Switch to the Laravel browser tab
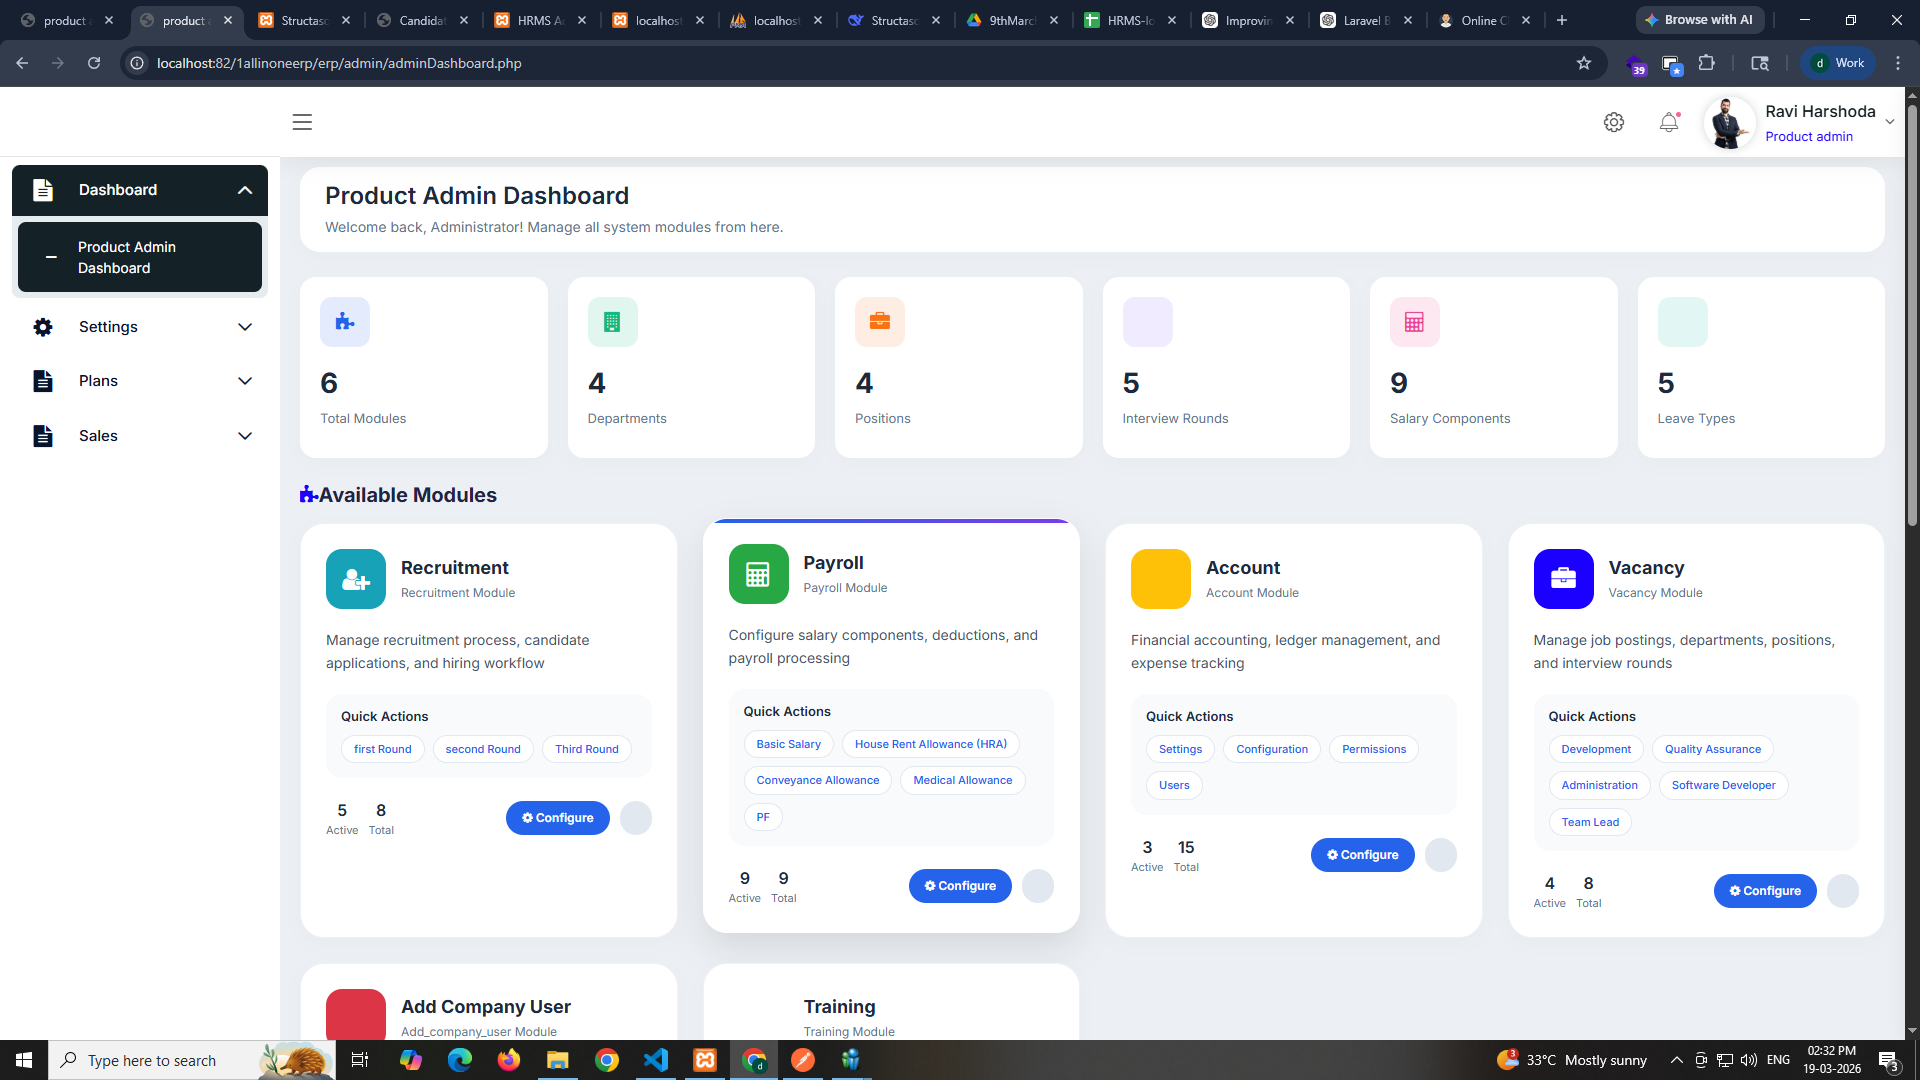1920x1080 pixels. [x=1367, y=20]
